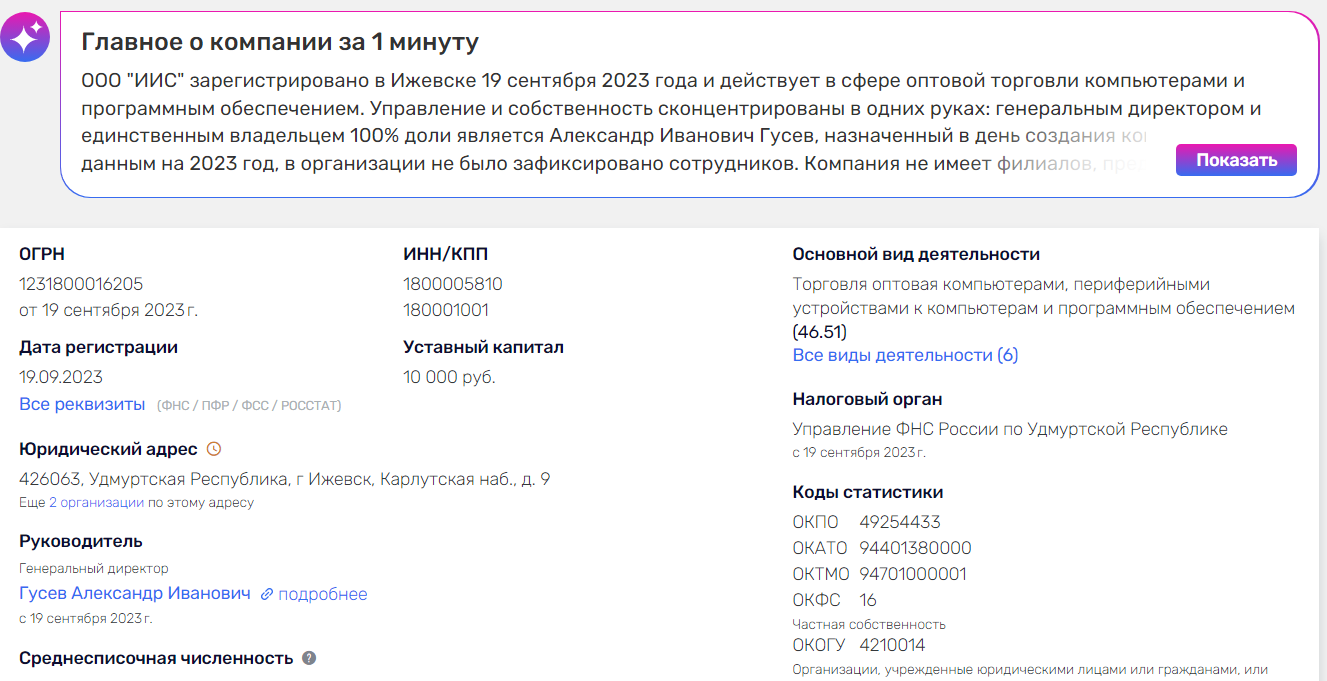1327x681 pixels.
Task: Click the purple AI sparkle icon
Action: (x=24, y=38)
